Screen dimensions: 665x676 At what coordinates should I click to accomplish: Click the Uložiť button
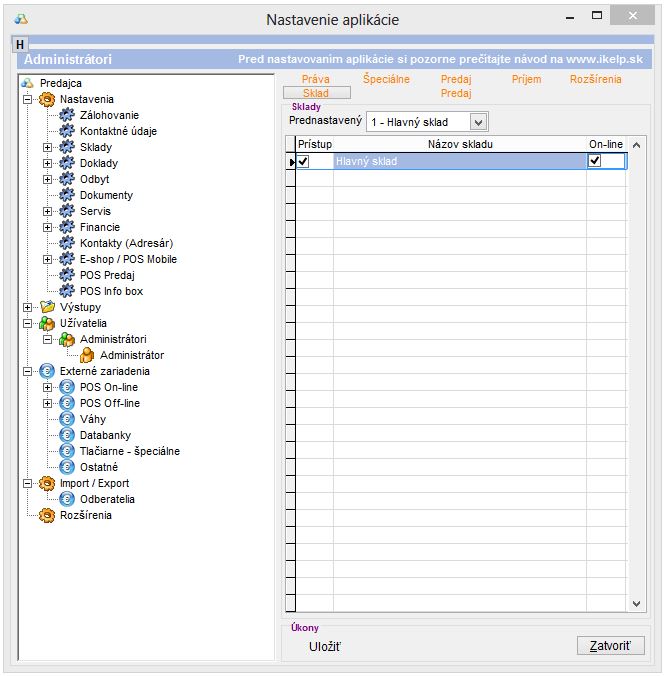click(325, 646)
